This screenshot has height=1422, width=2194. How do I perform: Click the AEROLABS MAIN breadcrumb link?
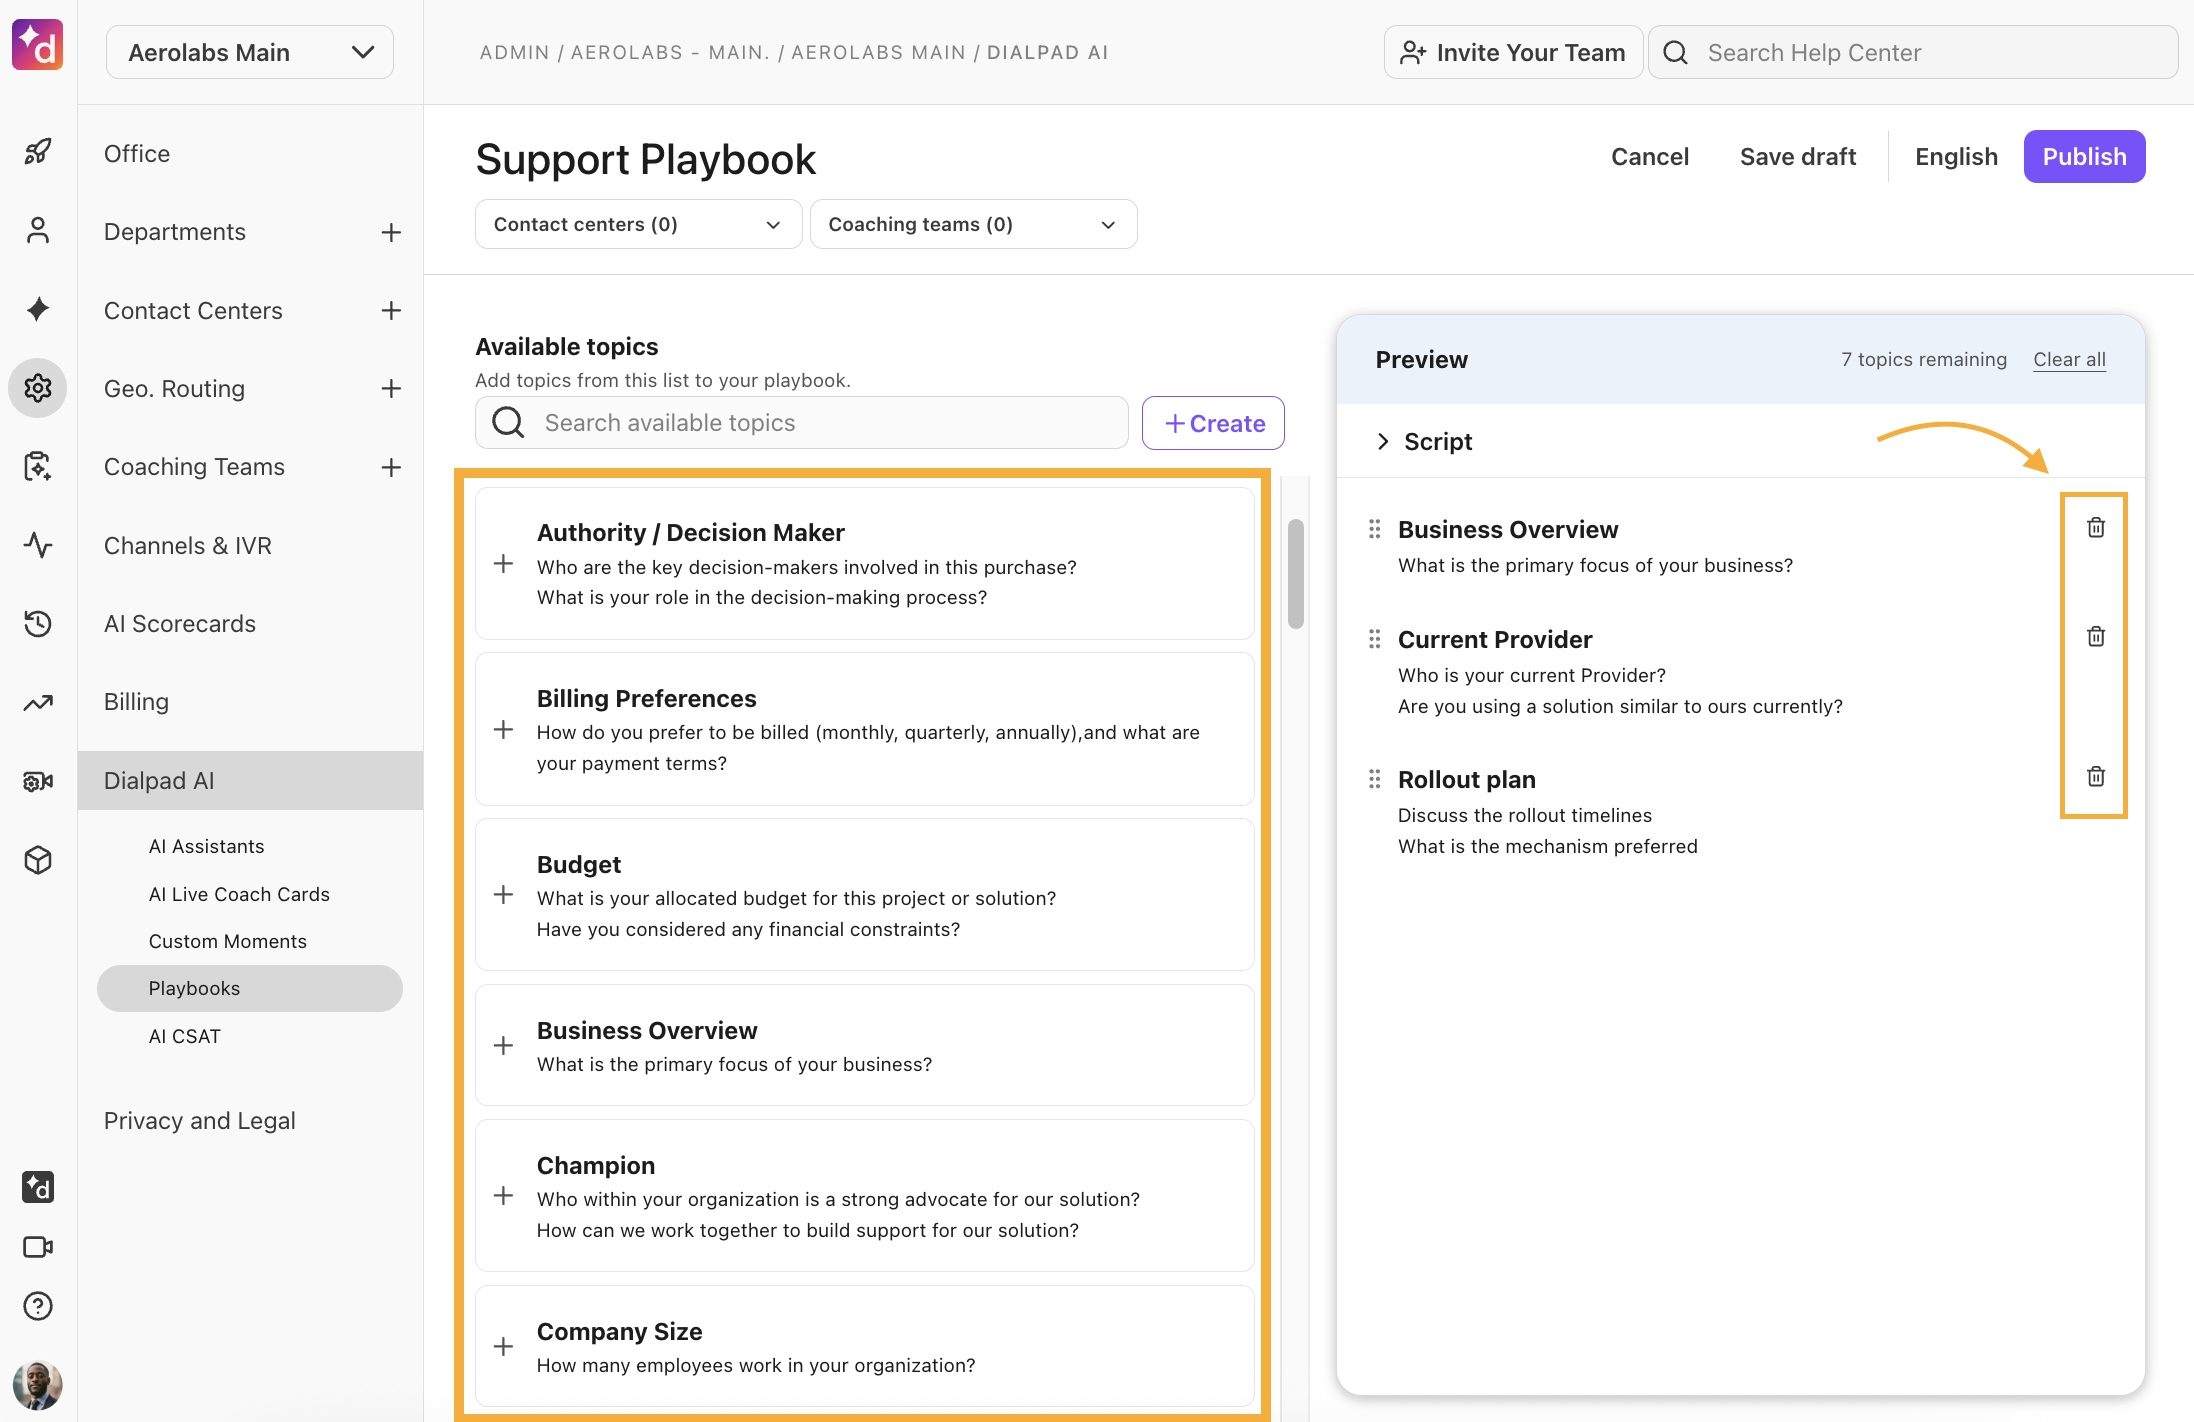pos(879,52)
